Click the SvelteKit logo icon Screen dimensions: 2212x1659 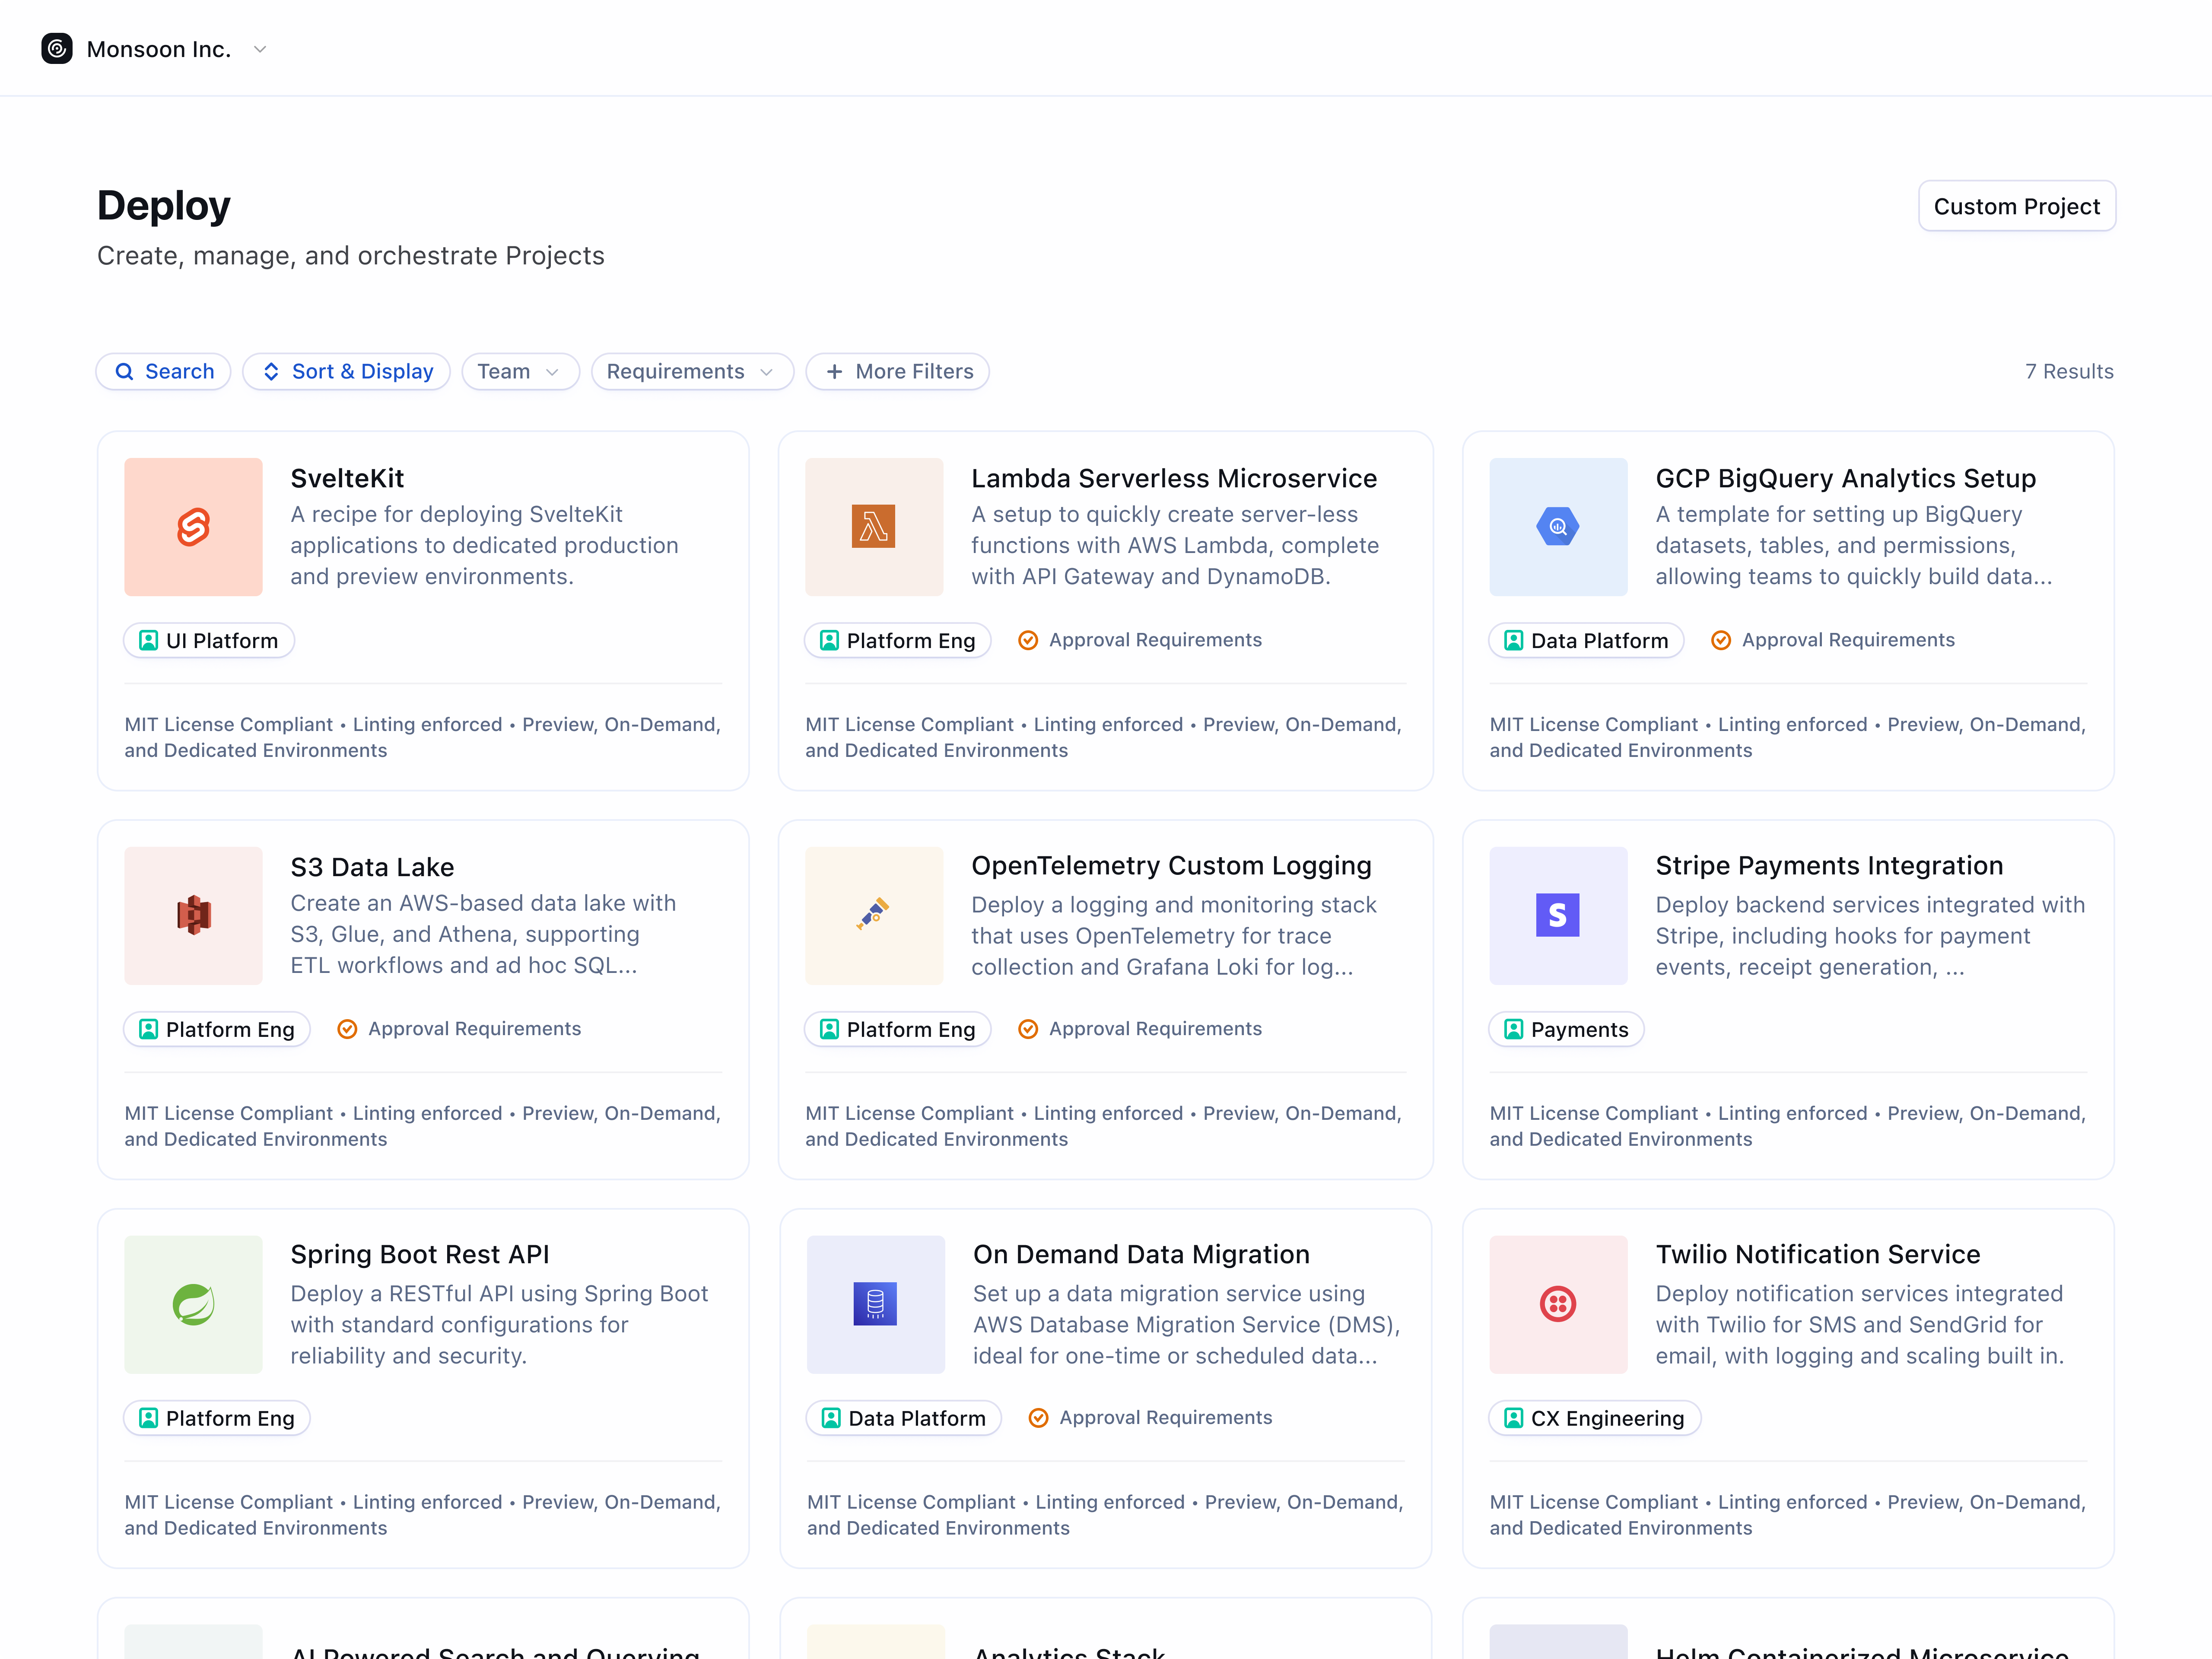pos(193,527)
